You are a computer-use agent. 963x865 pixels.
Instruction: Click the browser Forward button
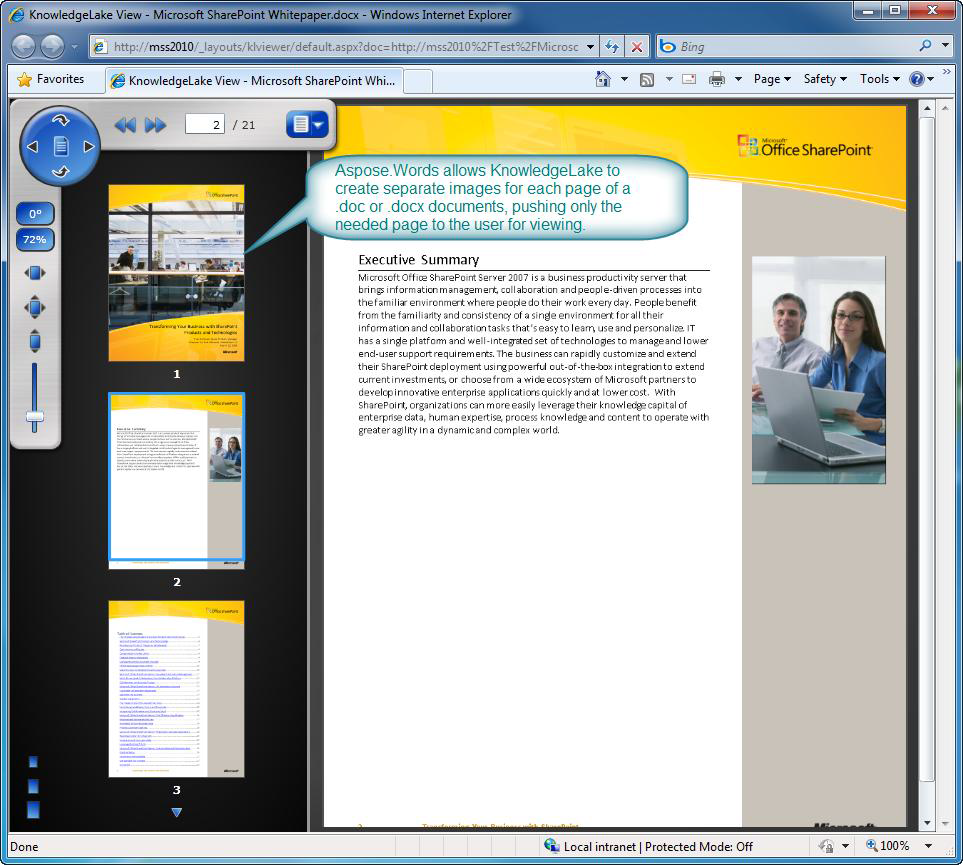(x=52, y=47)
